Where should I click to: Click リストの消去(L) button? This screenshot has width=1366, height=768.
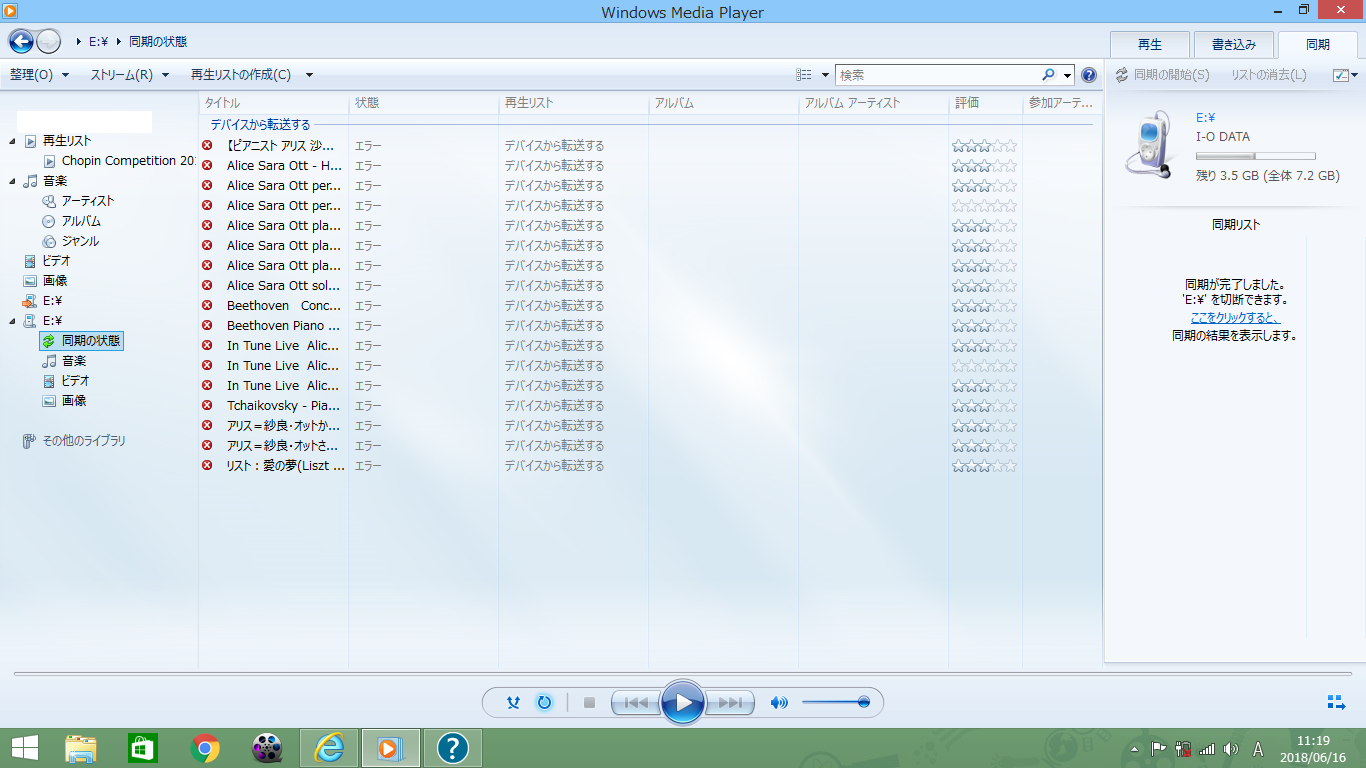pyautogui.click(x=1268, y=75)
